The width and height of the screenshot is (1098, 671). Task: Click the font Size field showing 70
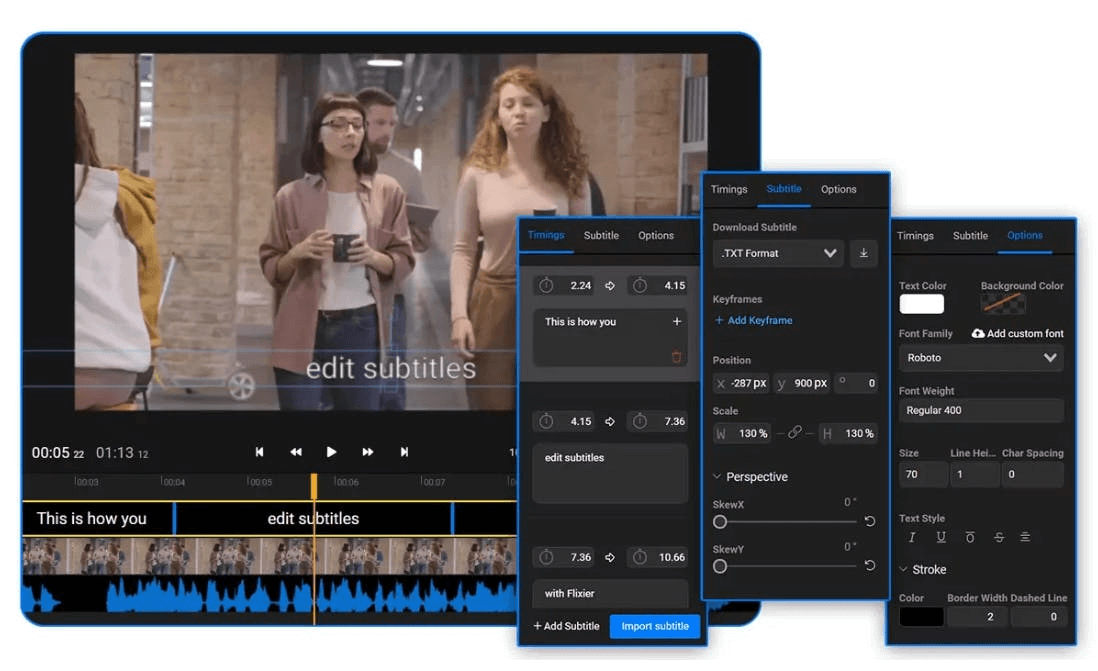tap(923, 474)
